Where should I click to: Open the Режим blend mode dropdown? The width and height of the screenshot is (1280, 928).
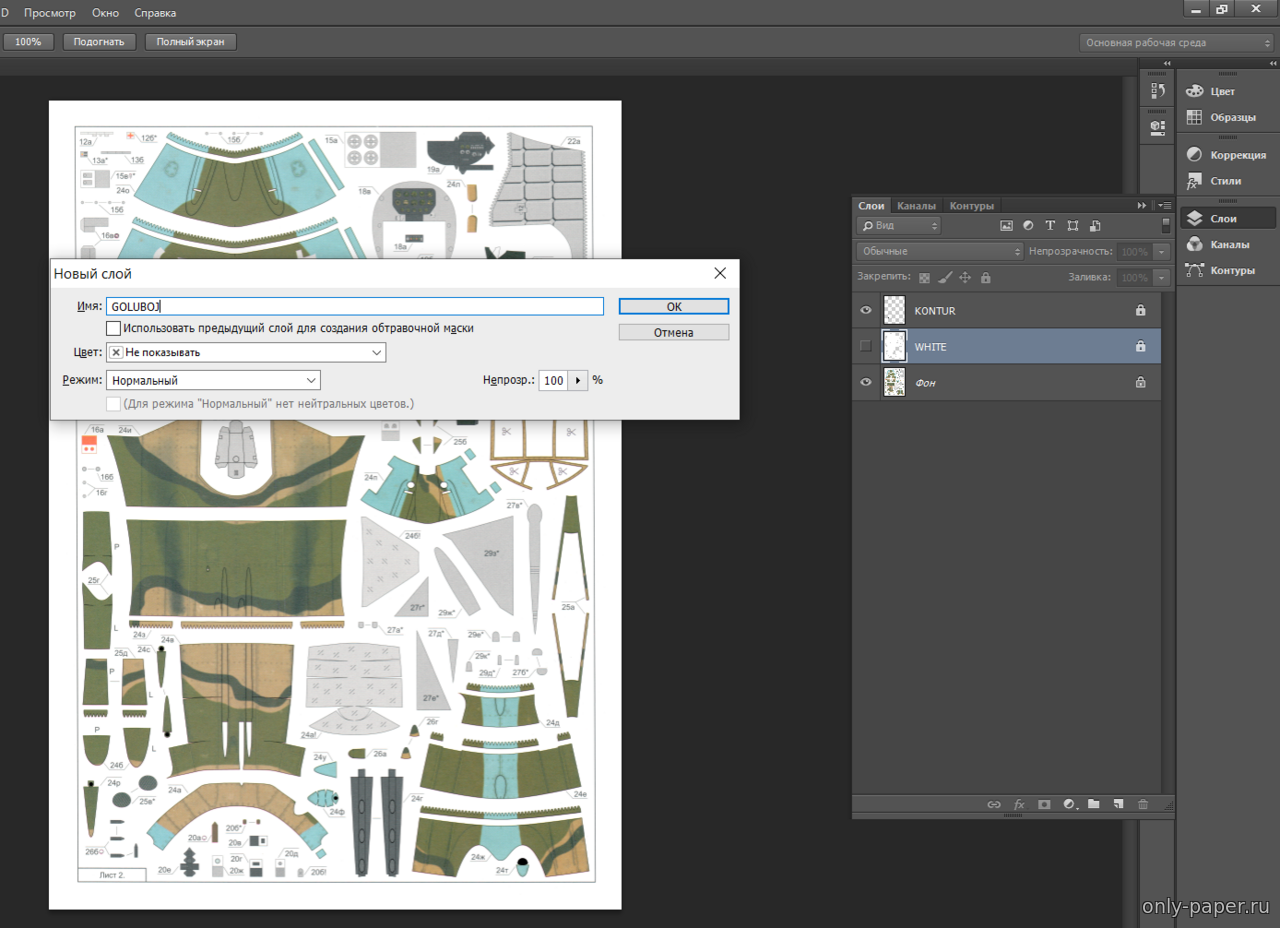(213, 381)
